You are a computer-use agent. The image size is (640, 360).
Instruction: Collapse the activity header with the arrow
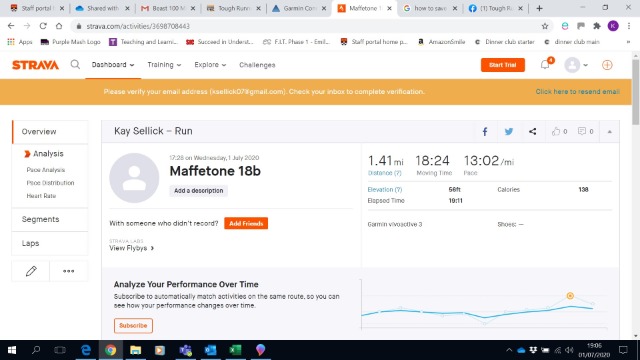click(x=609, y=131)
